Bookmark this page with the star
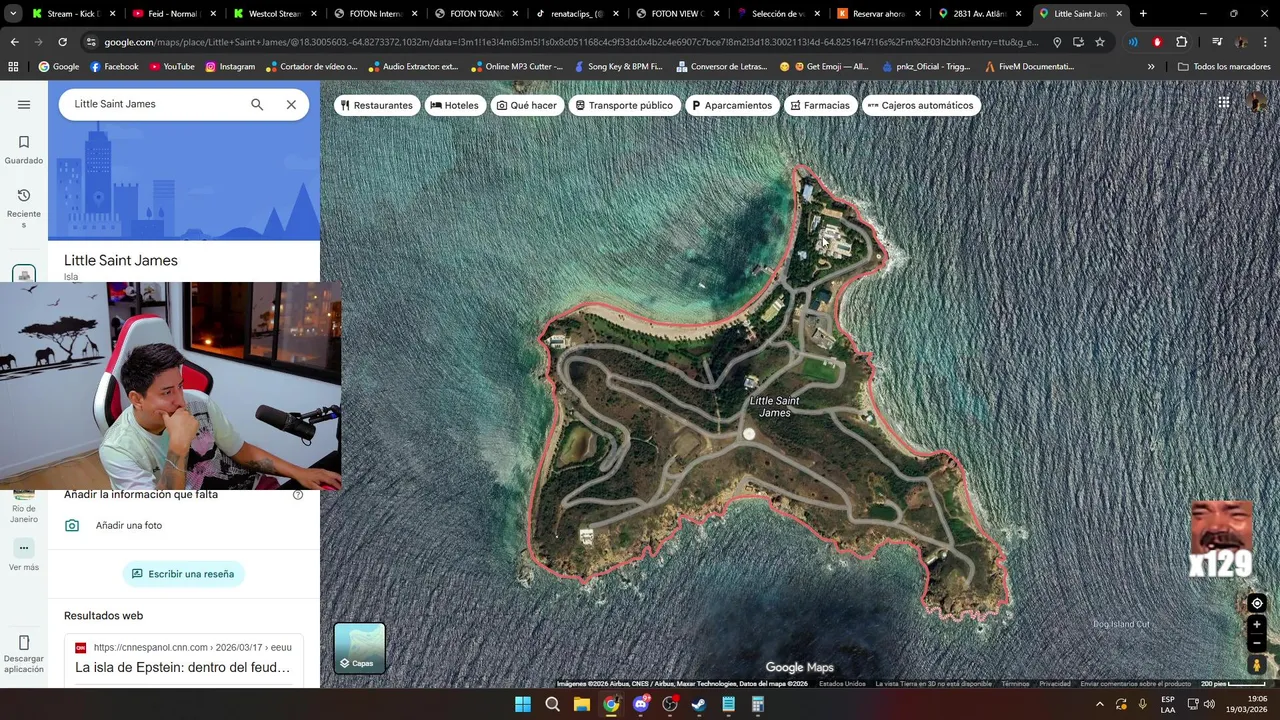The height and width of the screenshot is (720, 1280). (1100, 42)
